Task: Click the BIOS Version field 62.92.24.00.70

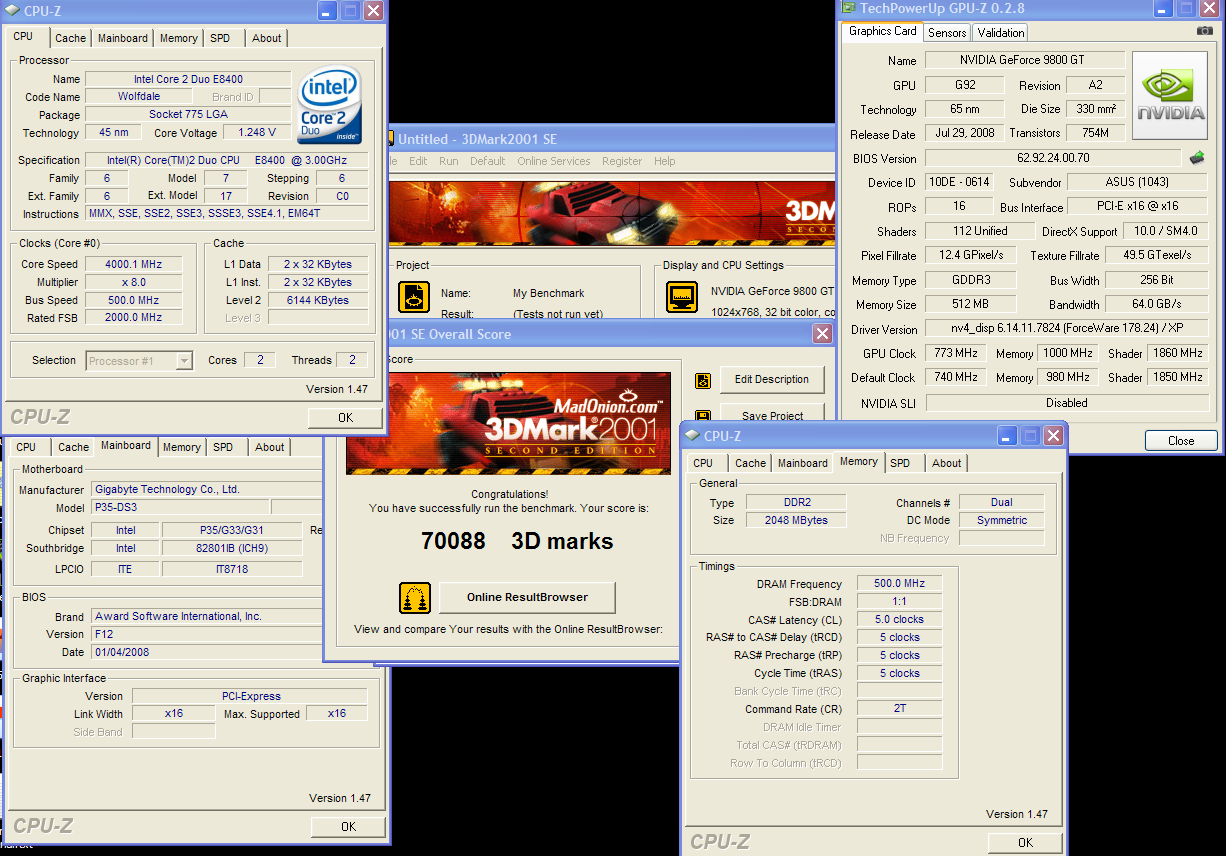Action: click(x=1052, y=158)
